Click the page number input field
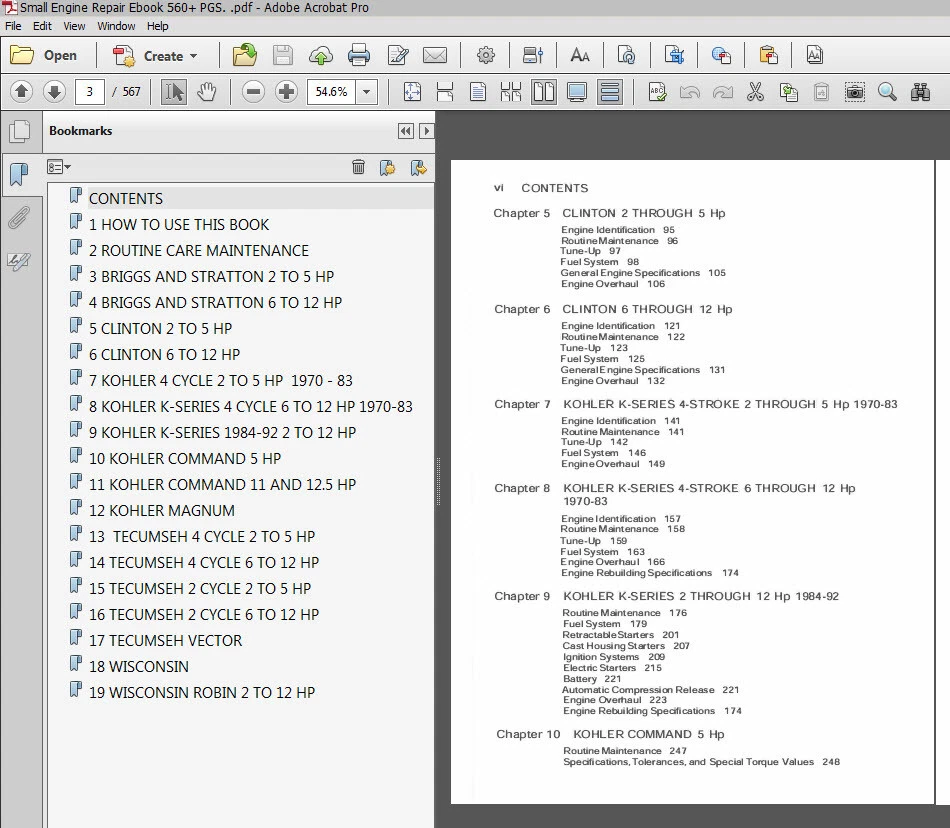Screen dimensions: 950x828 click(x=90, y=92)
